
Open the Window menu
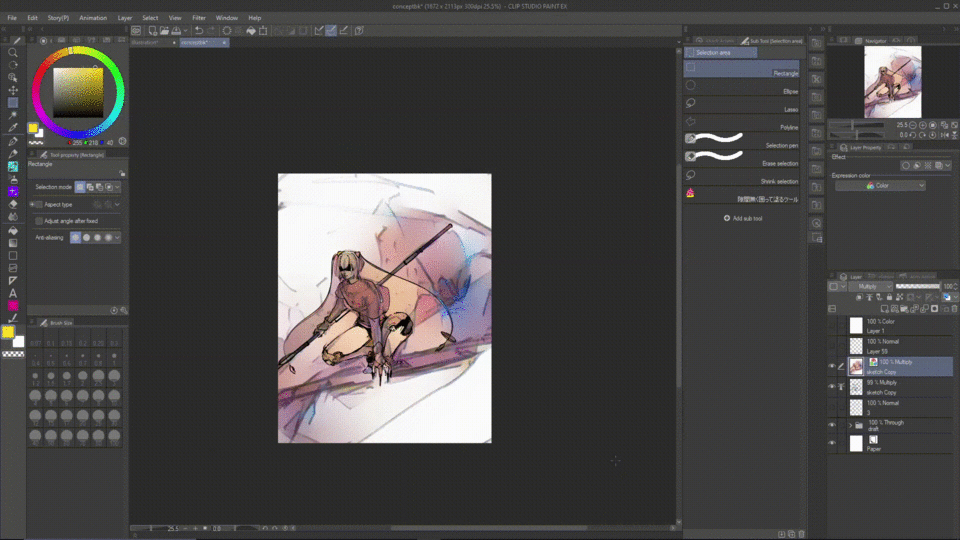pyautogui.click(x=227, y=18)
